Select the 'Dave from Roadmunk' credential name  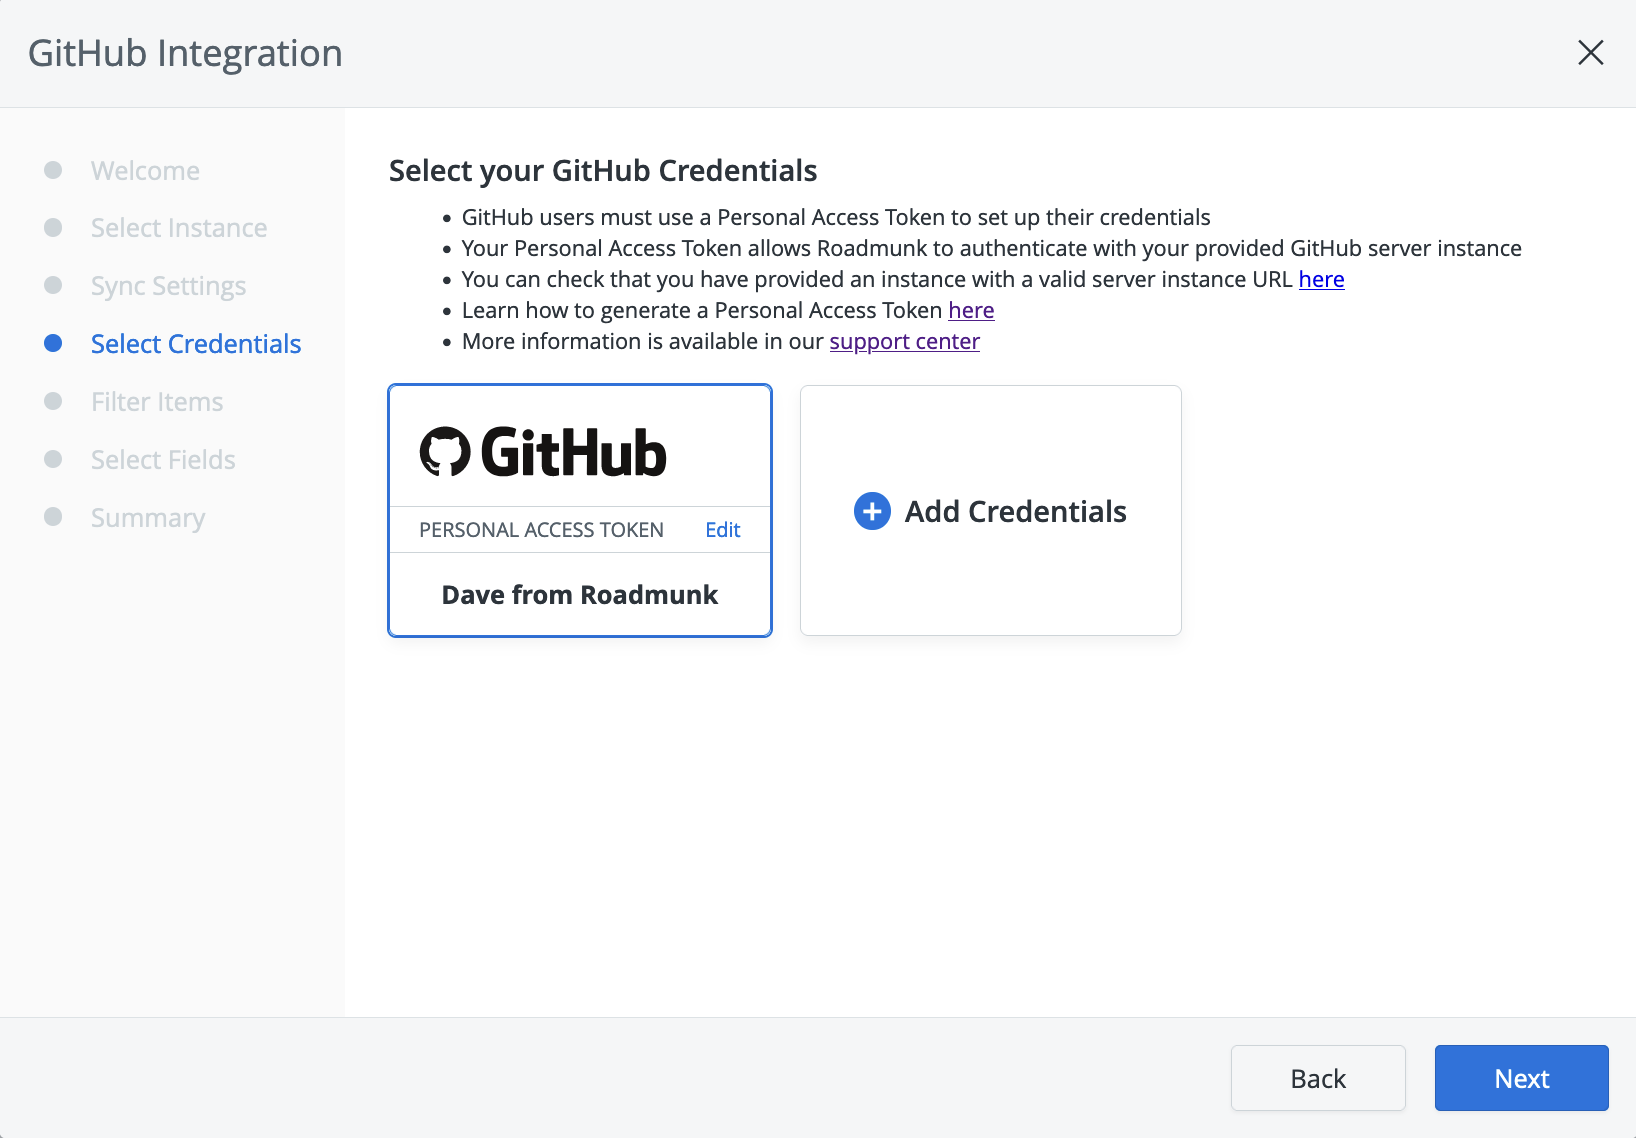[x=580, y=595]
